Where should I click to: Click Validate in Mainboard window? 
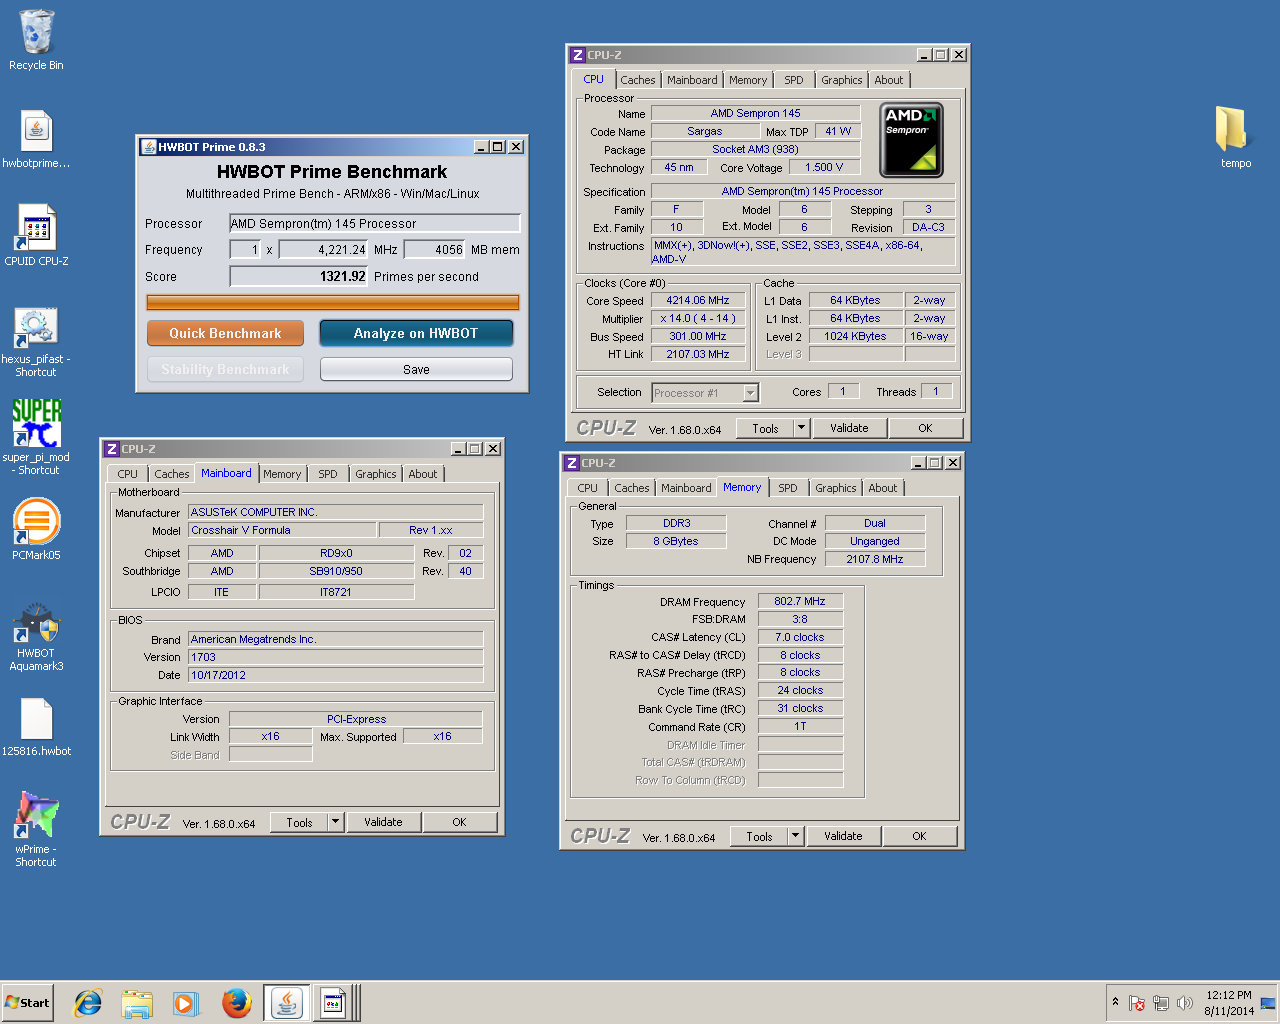point(383,822)
